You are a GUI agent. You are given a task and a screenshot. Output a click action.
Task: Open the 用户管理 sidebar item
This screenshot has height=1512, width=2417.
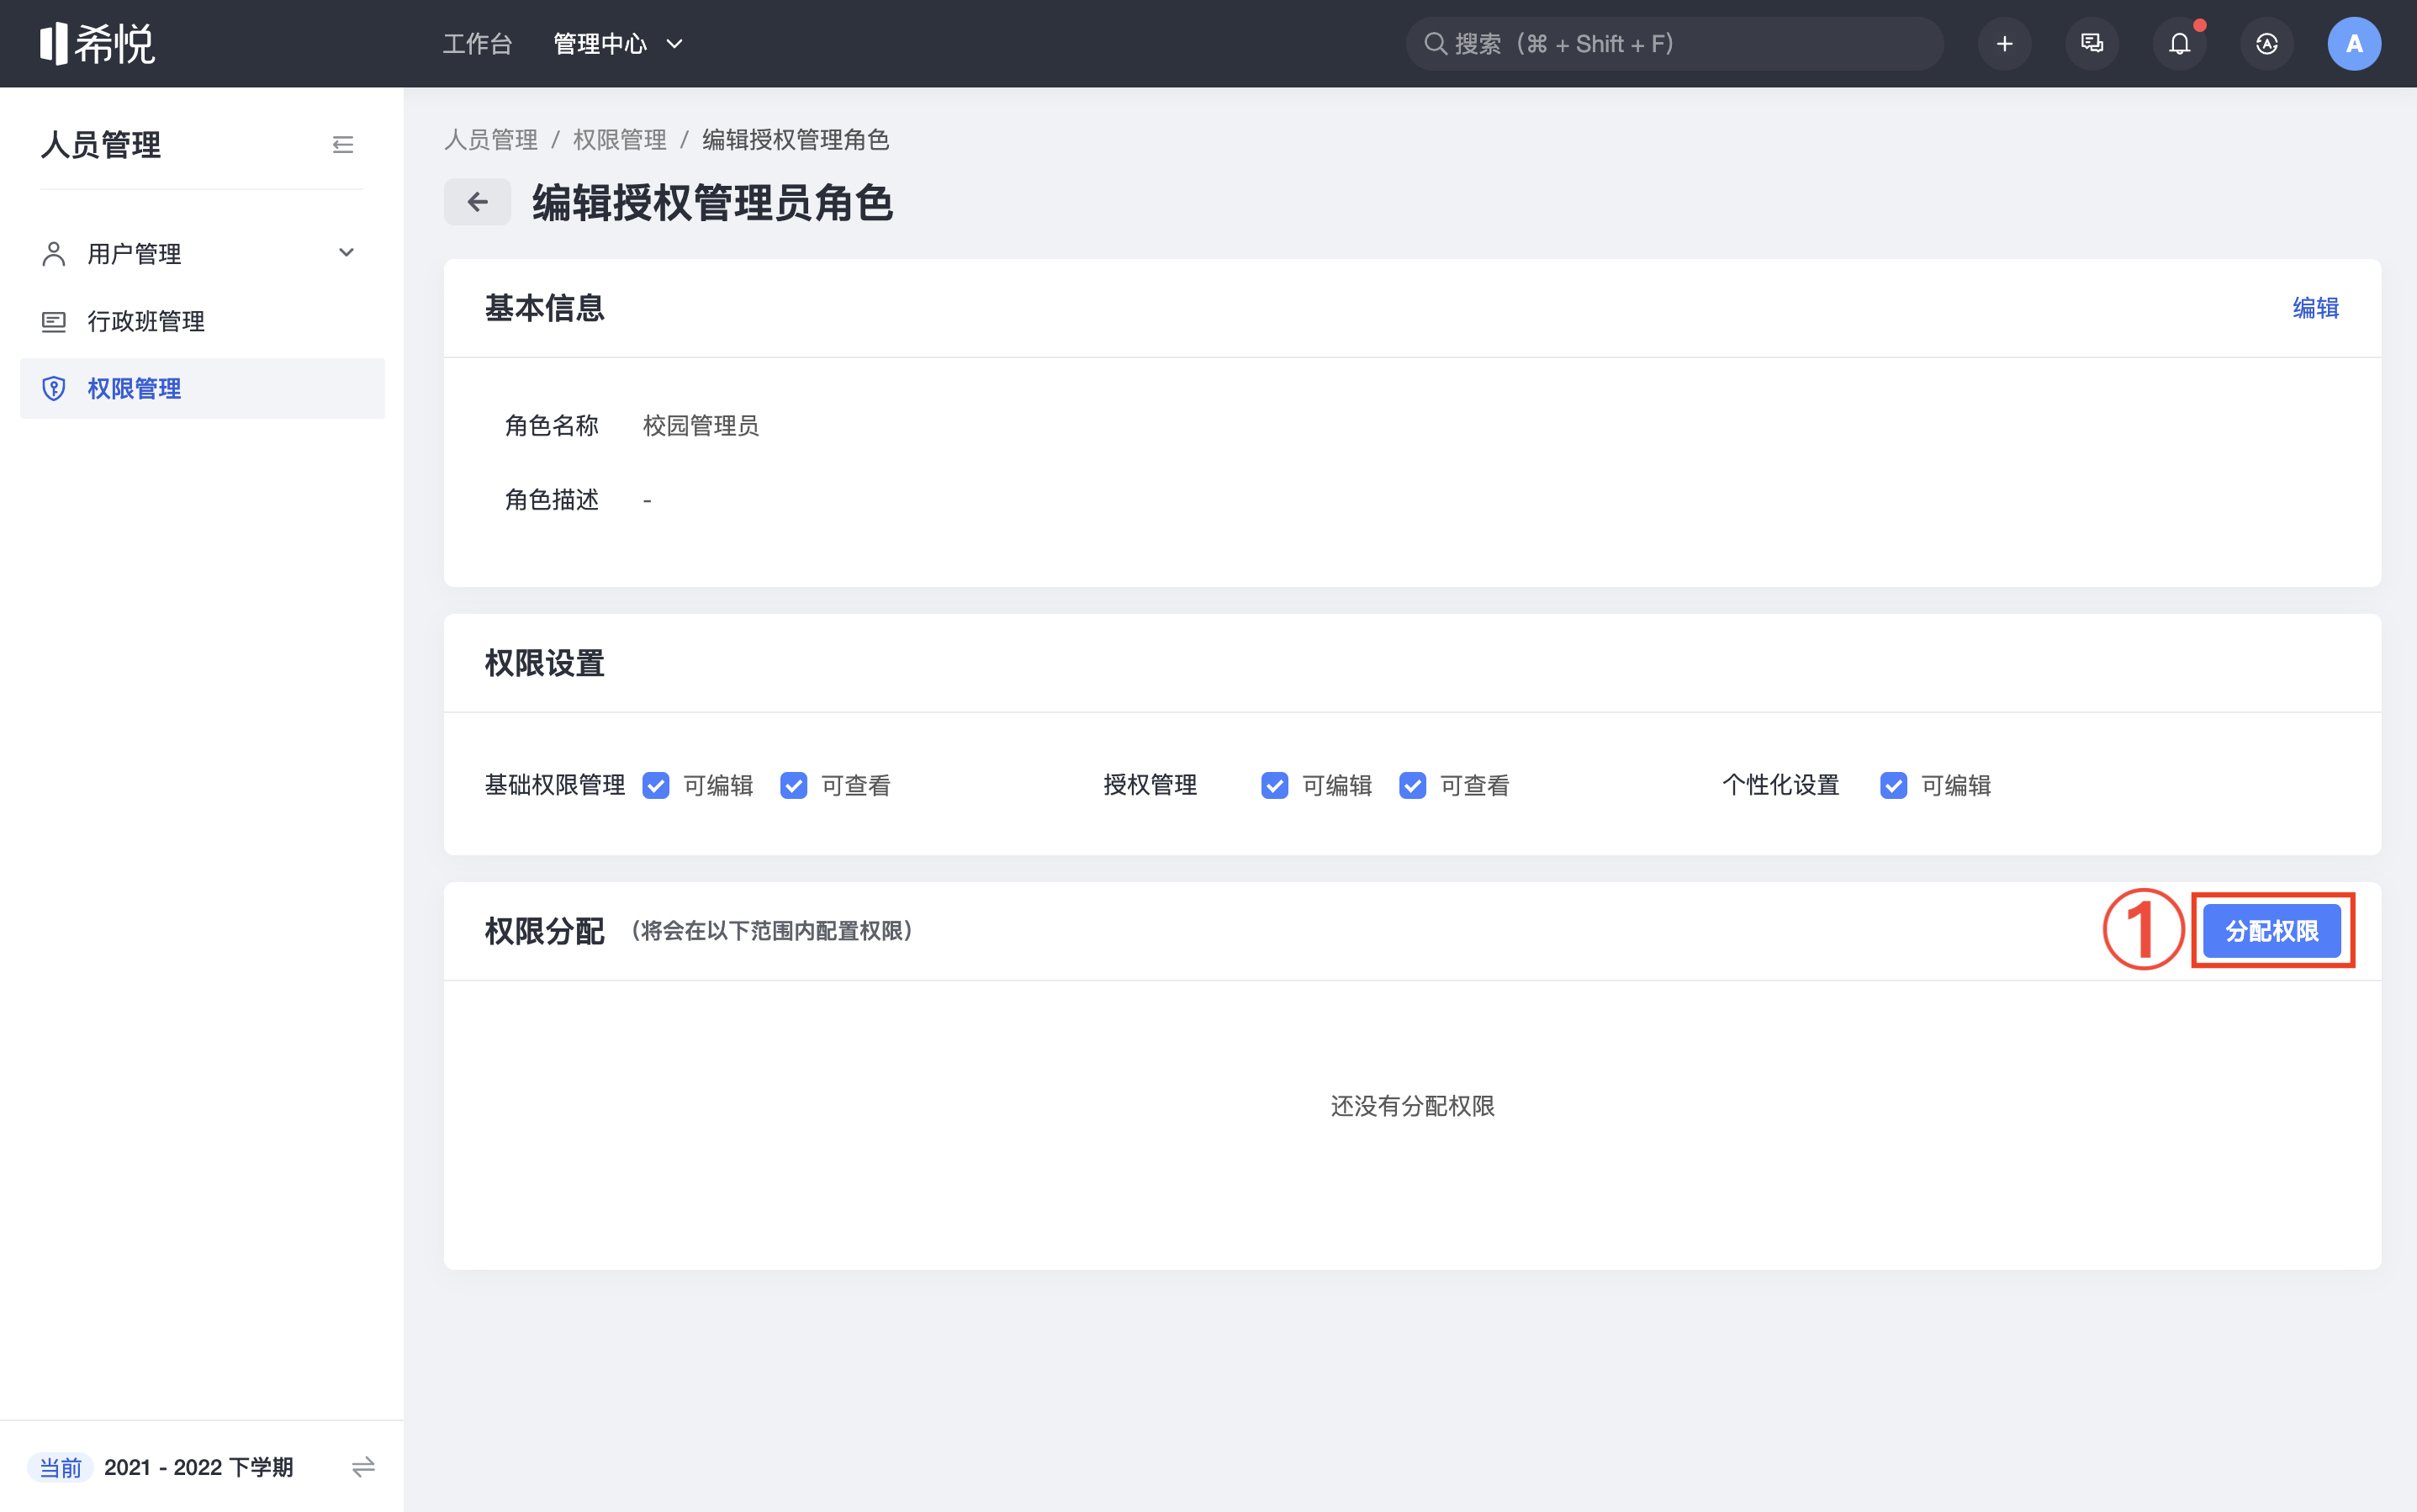click(202, 253)
